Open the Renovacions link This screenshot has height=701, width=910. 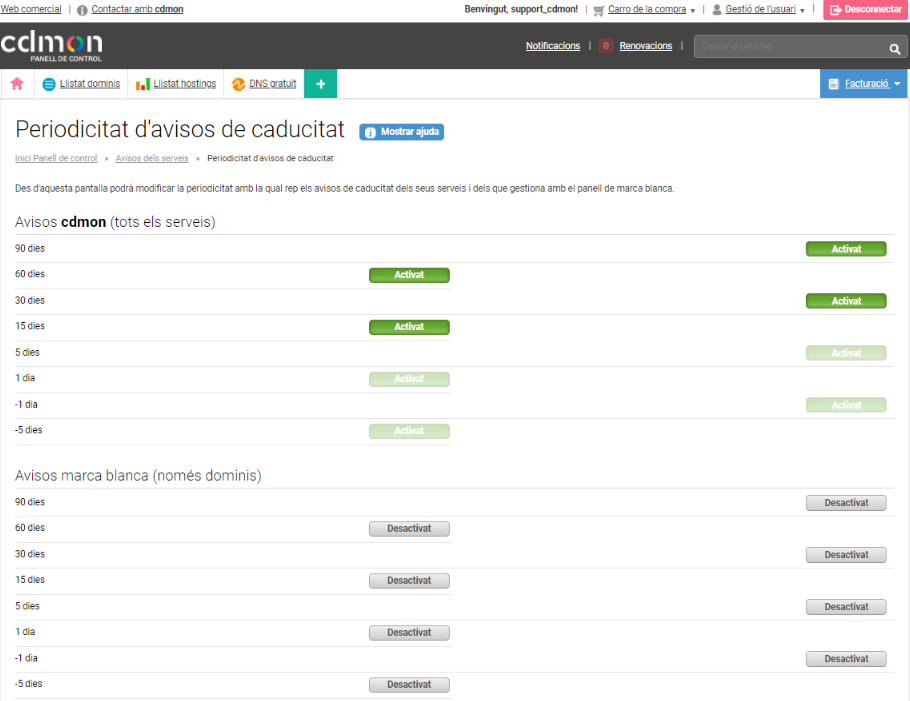click(x=645, y=46)
